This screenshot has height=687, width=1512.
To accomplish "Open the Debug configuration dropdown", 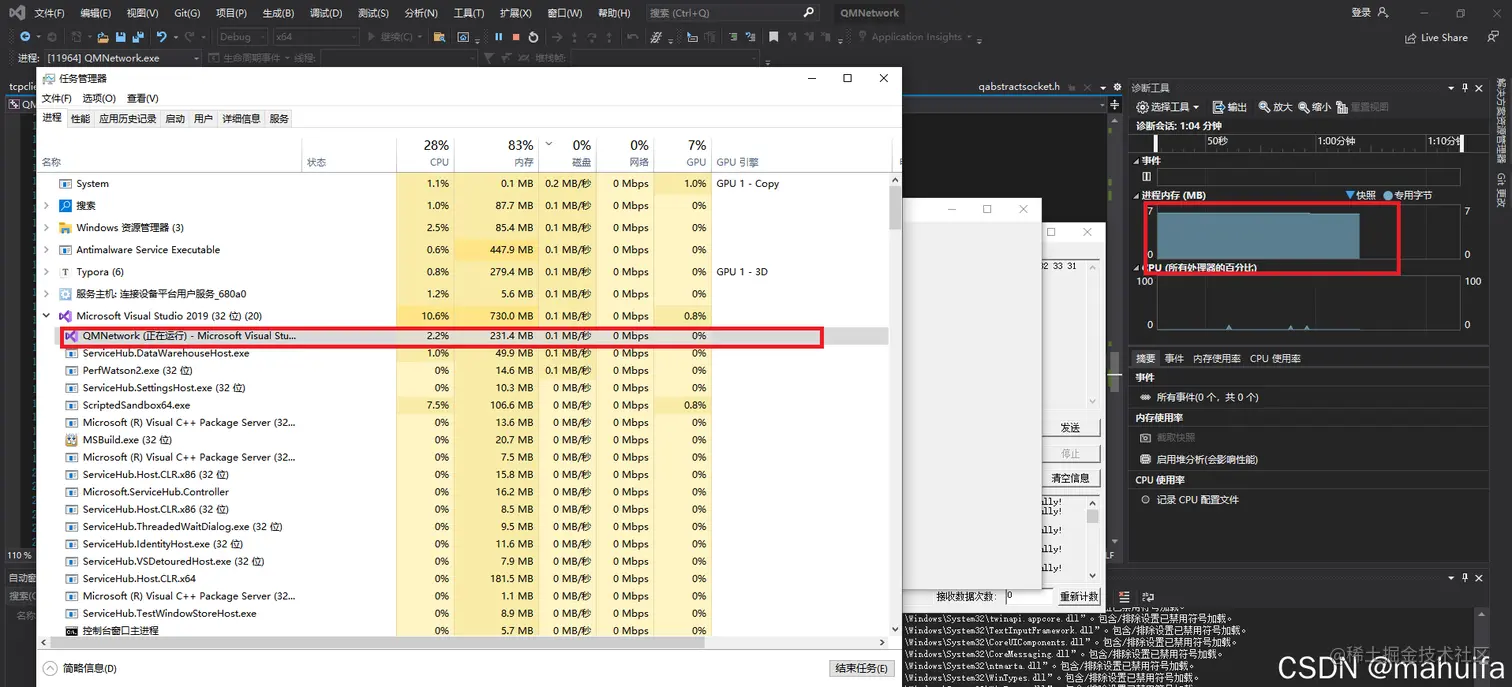I will click(241, 37).
